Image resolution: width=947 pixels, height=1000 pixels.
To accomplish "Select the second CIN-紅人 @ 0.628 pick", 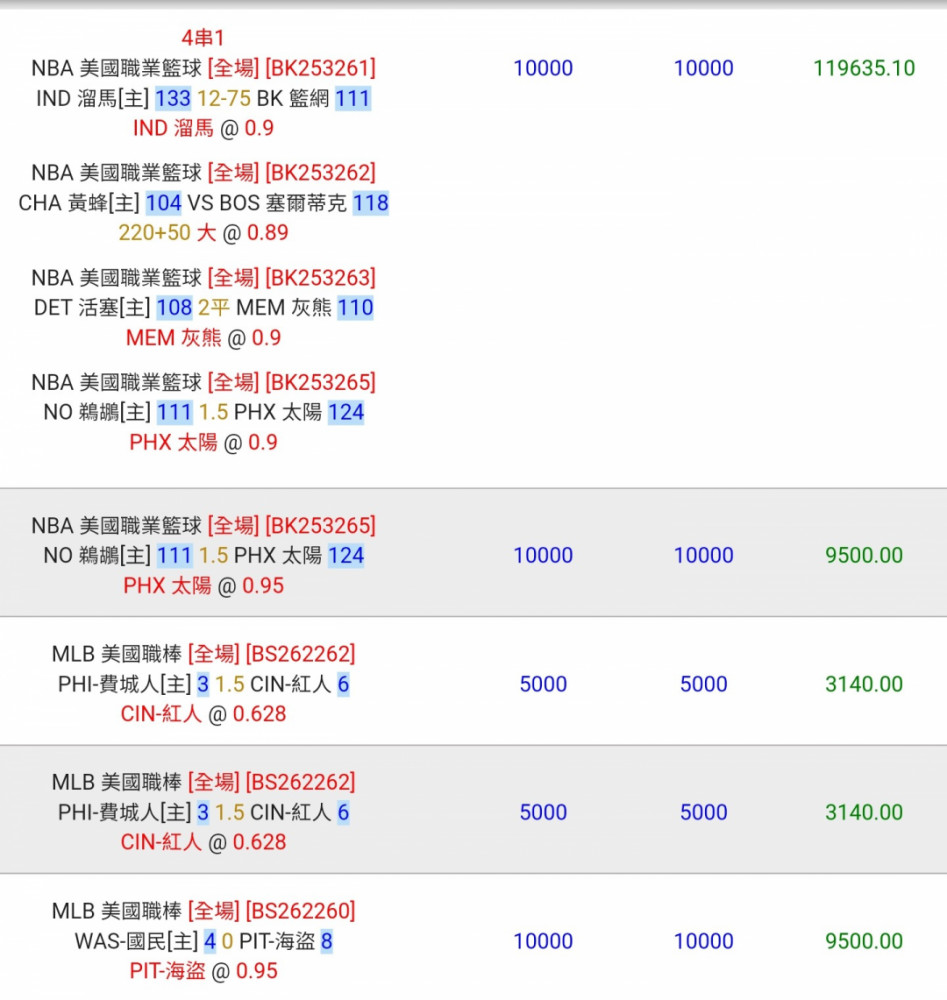I will [203, 842].
